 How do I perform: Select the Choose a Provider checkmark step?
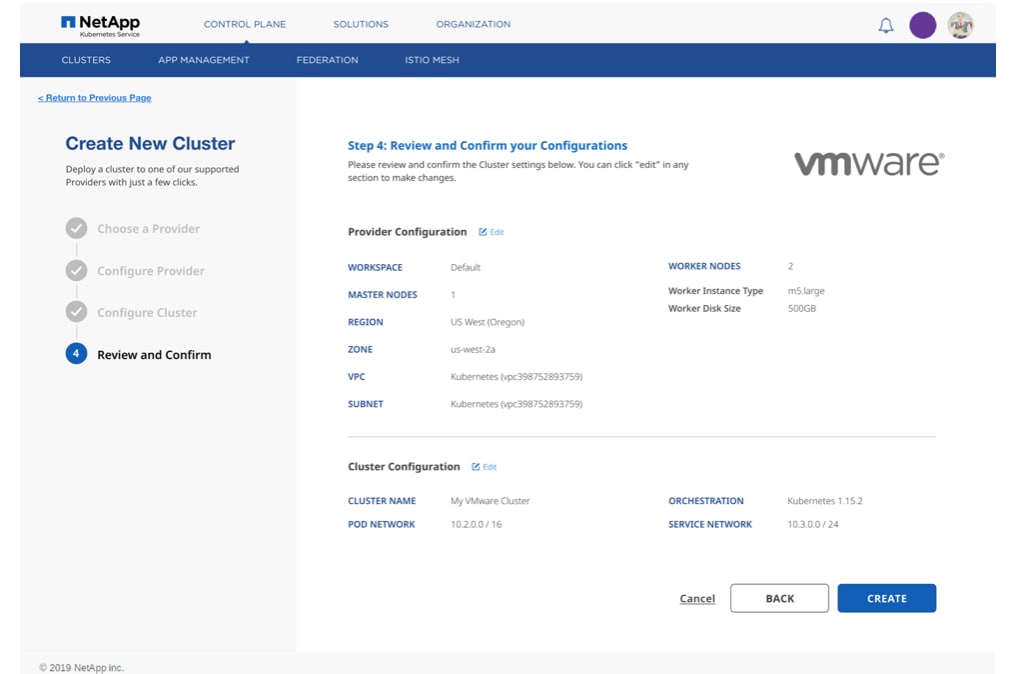77,229
